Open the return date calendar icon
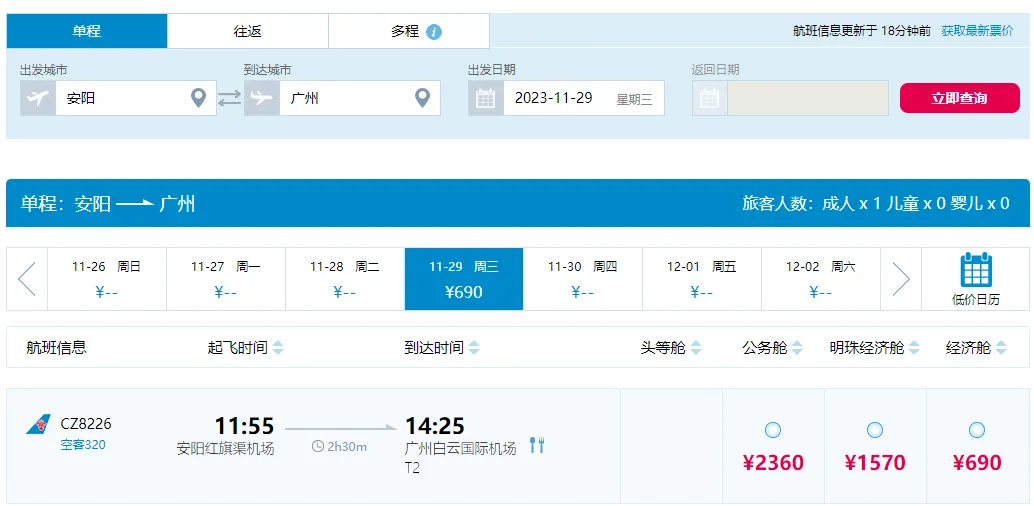 [x=710, y=98]
